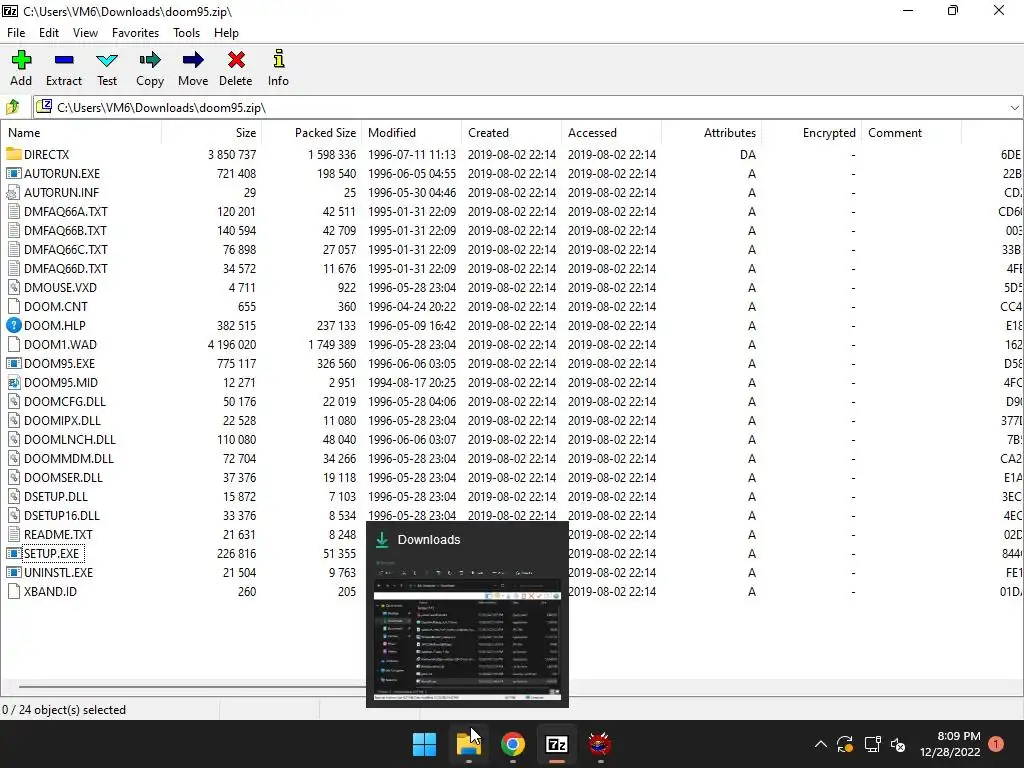The width and height of the screenshot is (1024, 768).
Task: Open the File menu
Action: pyautogui.click(x=16, y=33)
